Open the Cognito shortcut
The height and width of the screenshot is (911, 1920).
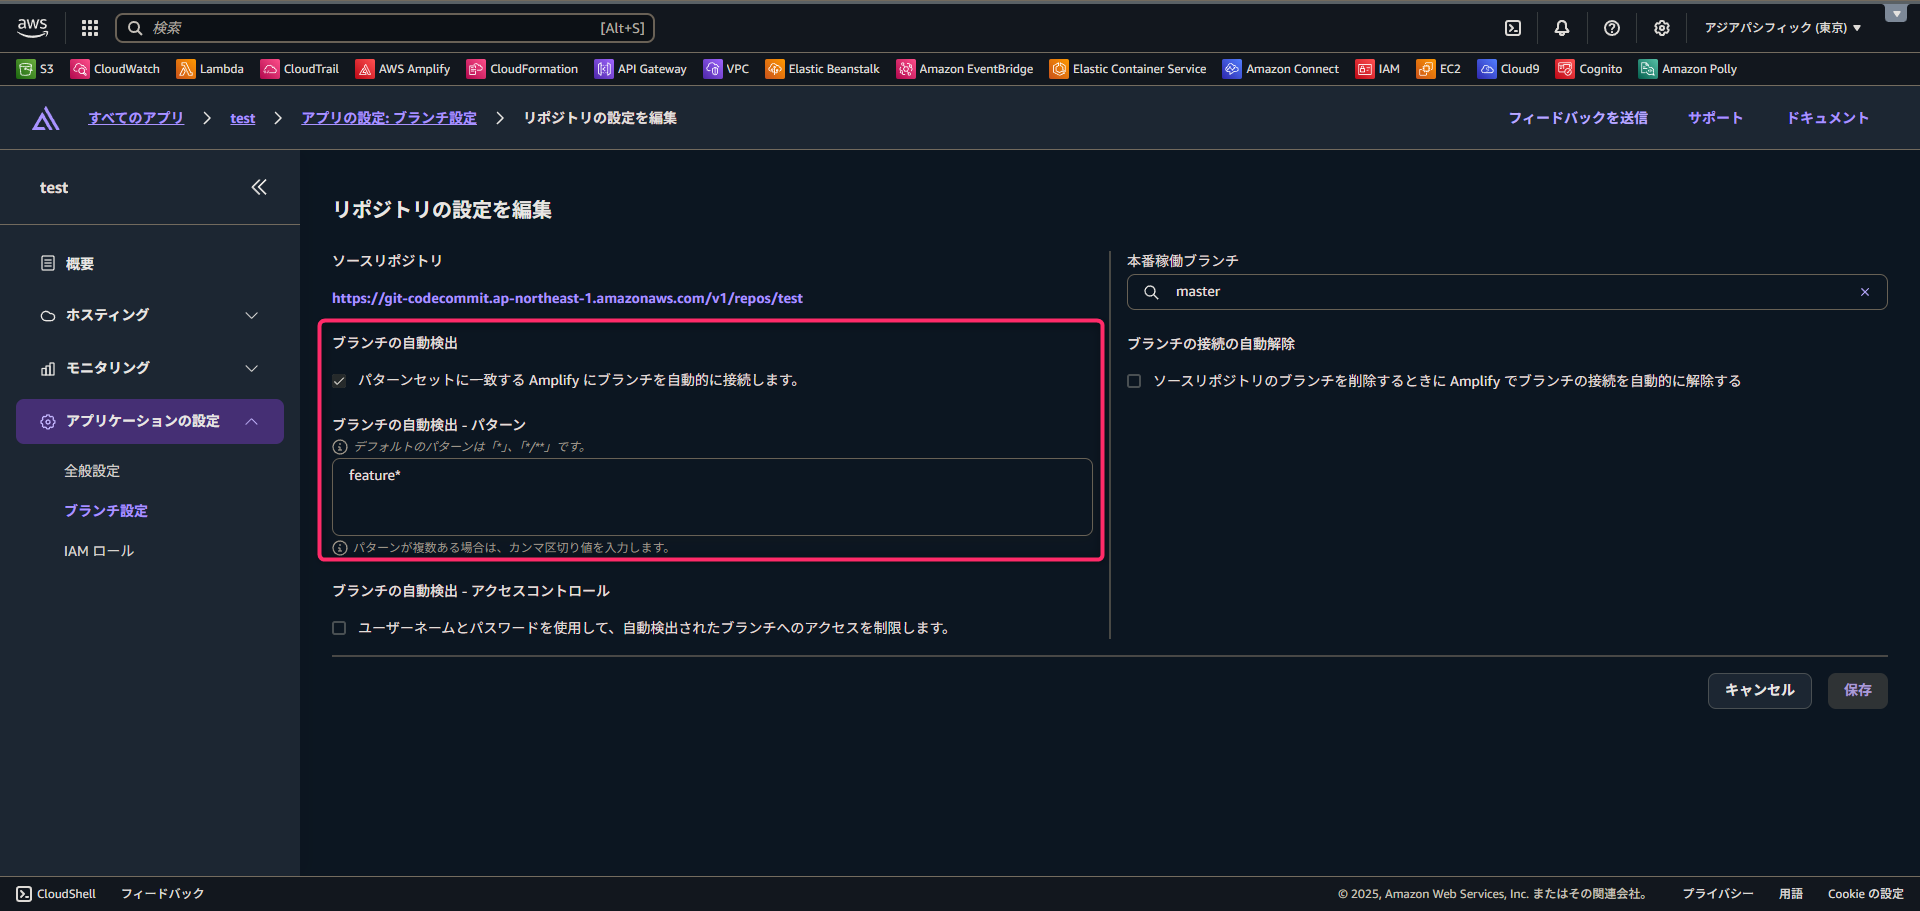pos(1590,69)
